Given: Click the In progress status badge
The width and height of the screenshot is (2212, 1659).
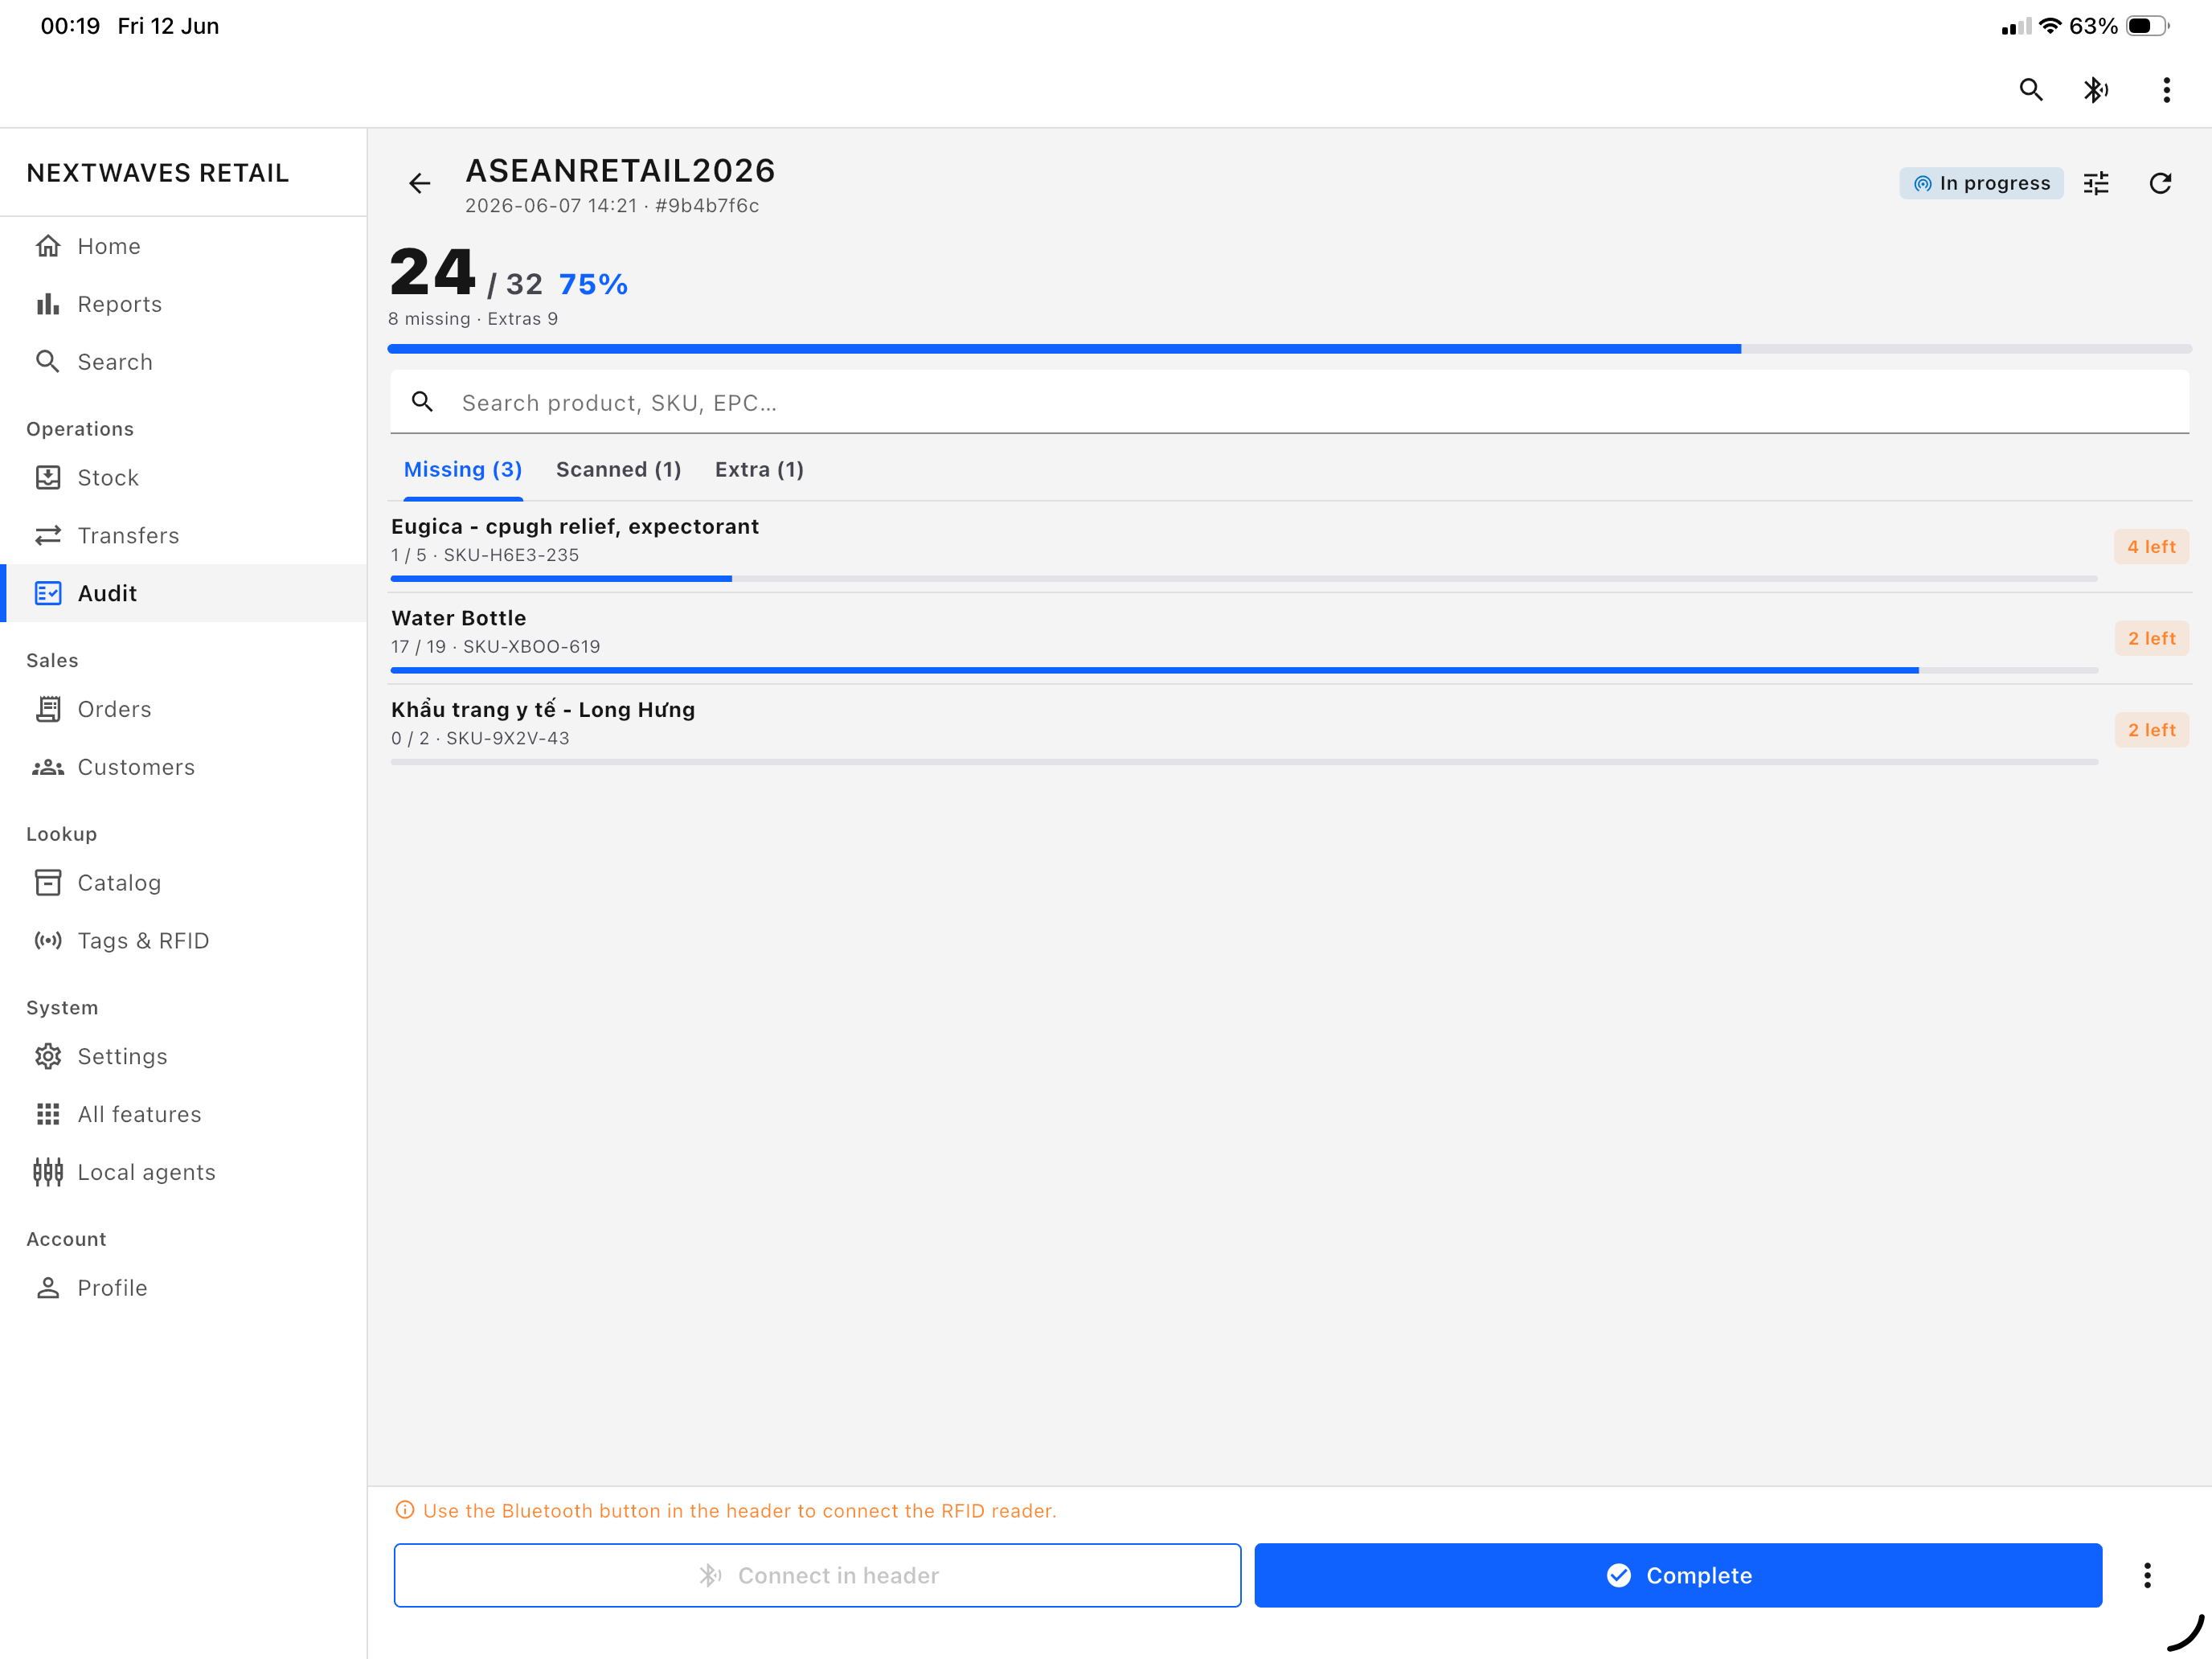Looking at the screenshot, I should pyautogui.click(x=1981, y=183).
